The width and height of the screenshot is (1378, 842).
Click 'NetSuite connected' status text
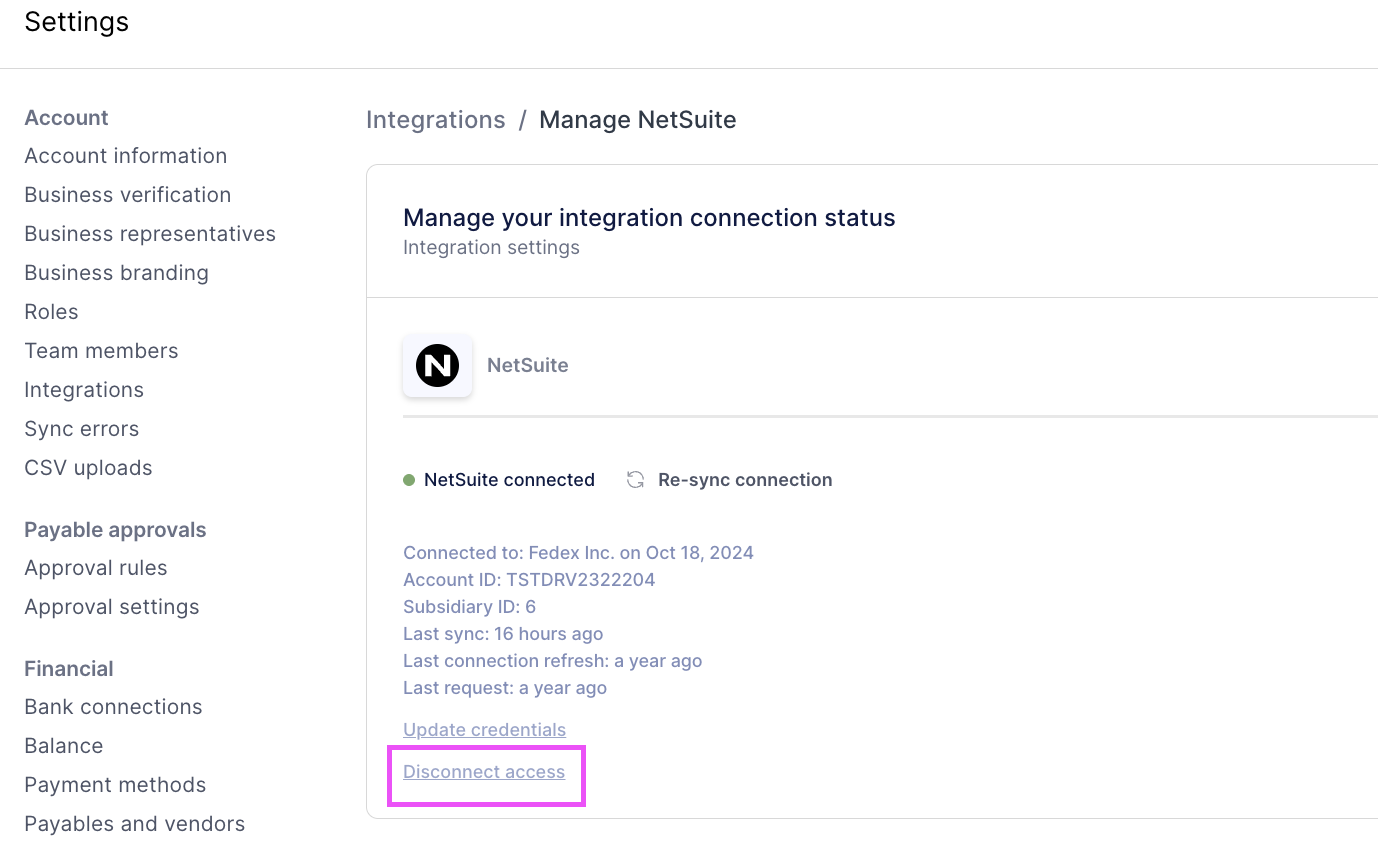click(x=509, y=480)
